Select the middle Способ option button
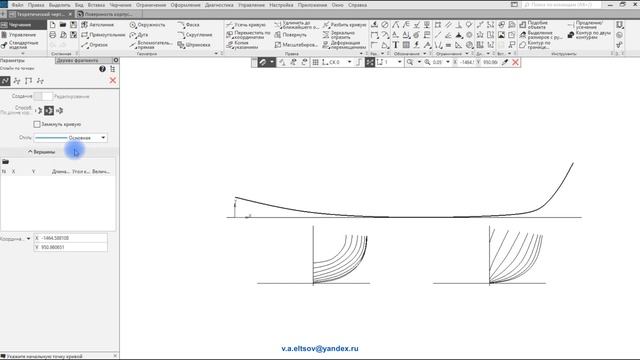 tap(49, 111)
